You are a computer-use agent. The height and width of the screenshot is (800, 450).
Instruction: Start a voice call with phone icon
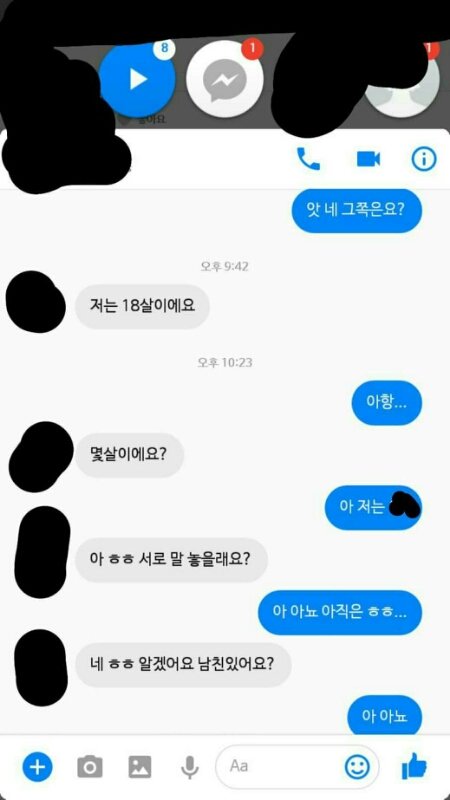(308, 159)
